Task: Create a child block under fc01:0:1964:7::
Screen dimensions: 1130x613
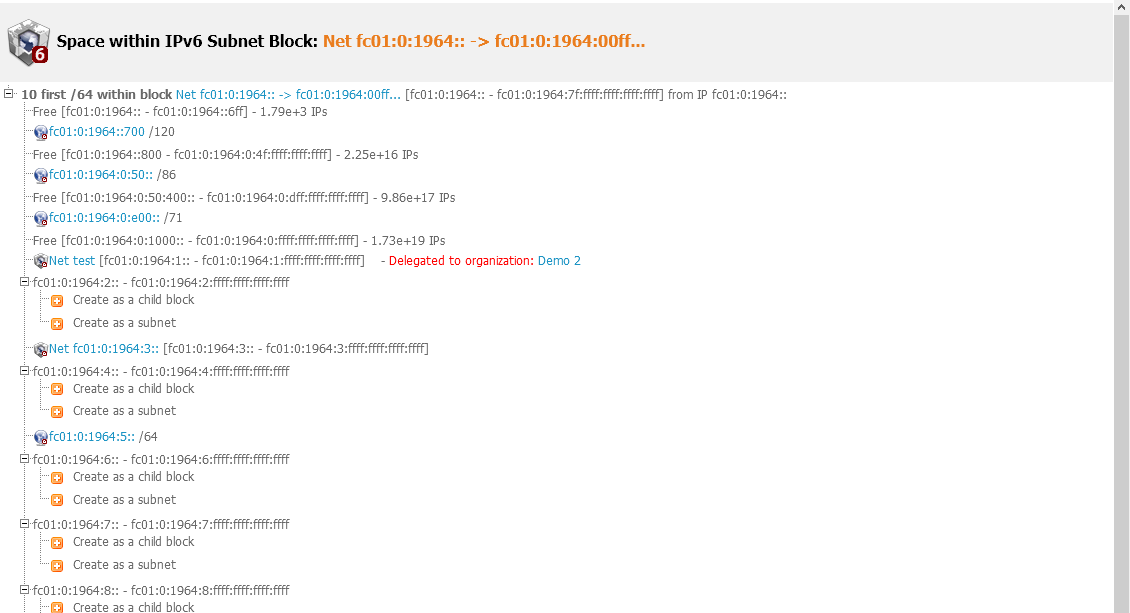Action: tap(133, 542)
